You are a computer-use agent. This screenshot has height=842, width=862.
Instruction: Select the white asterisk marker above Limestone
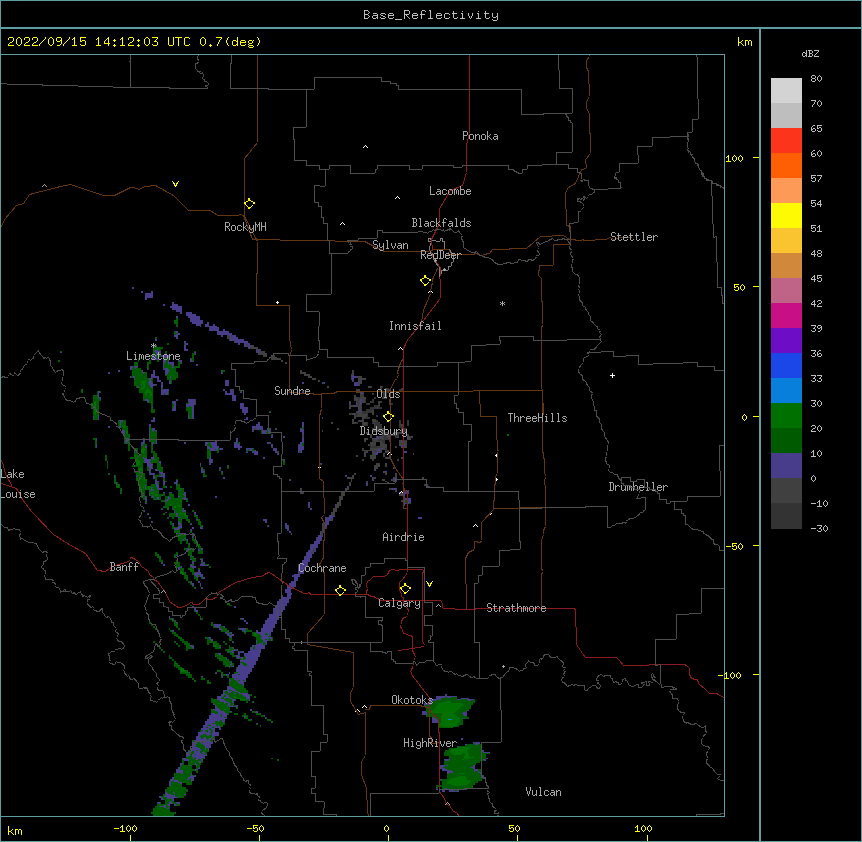pos(154,346)
